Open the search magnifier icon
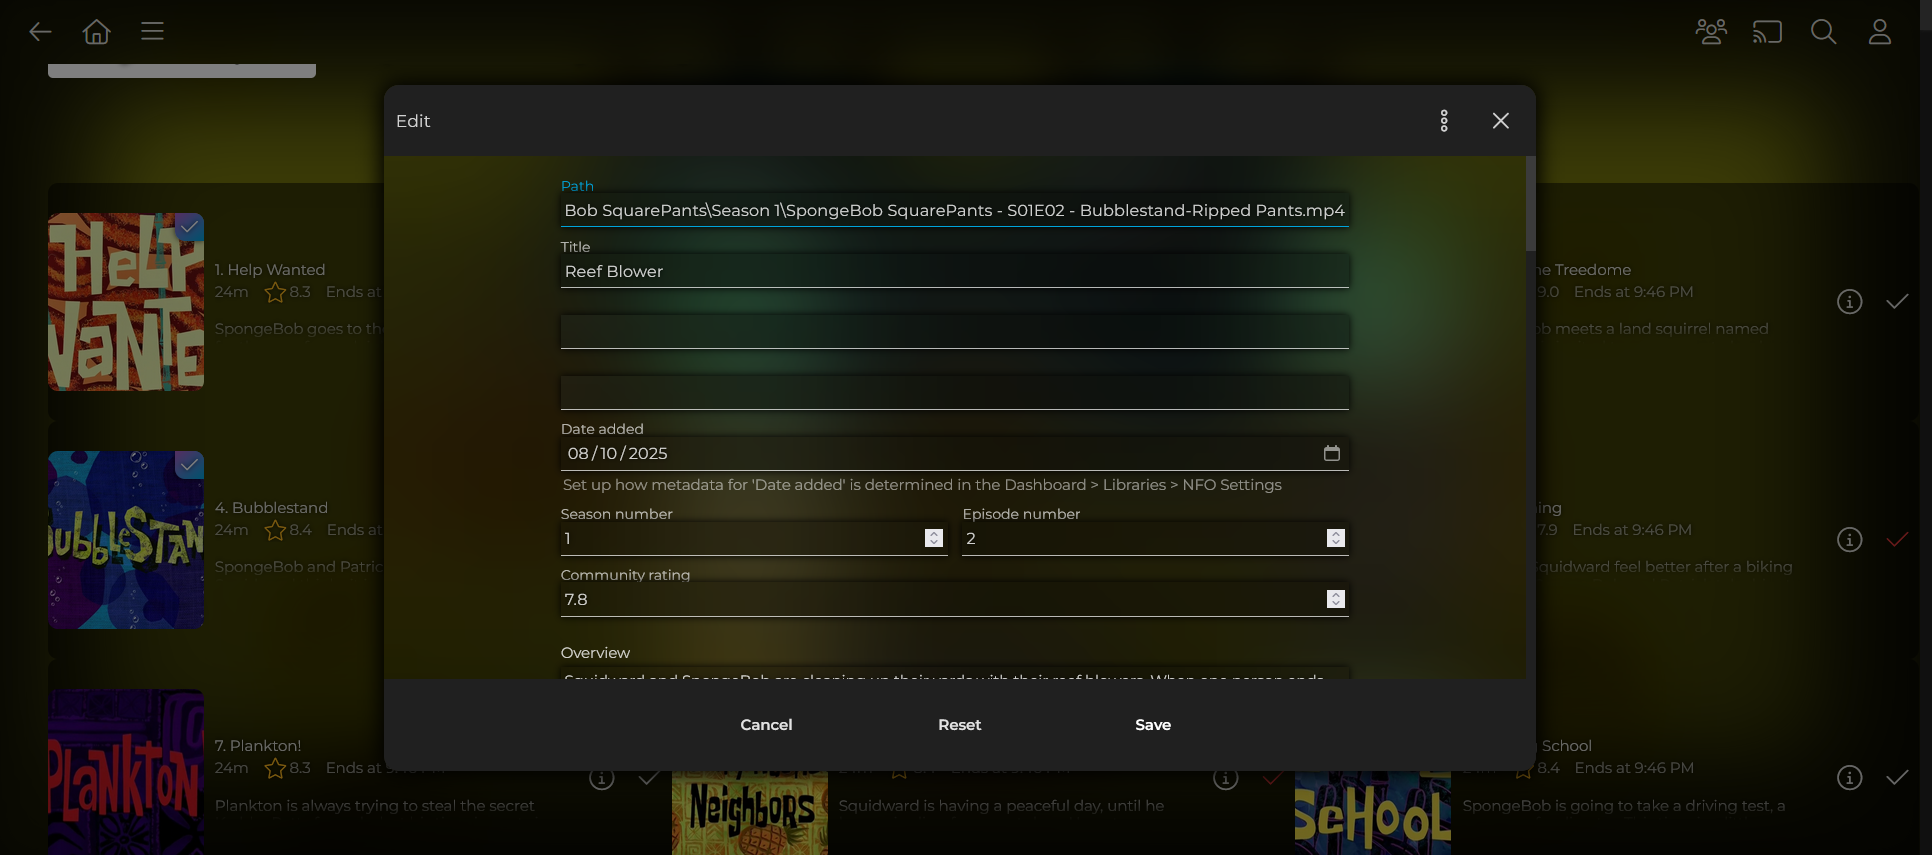 coord(1823,32)
